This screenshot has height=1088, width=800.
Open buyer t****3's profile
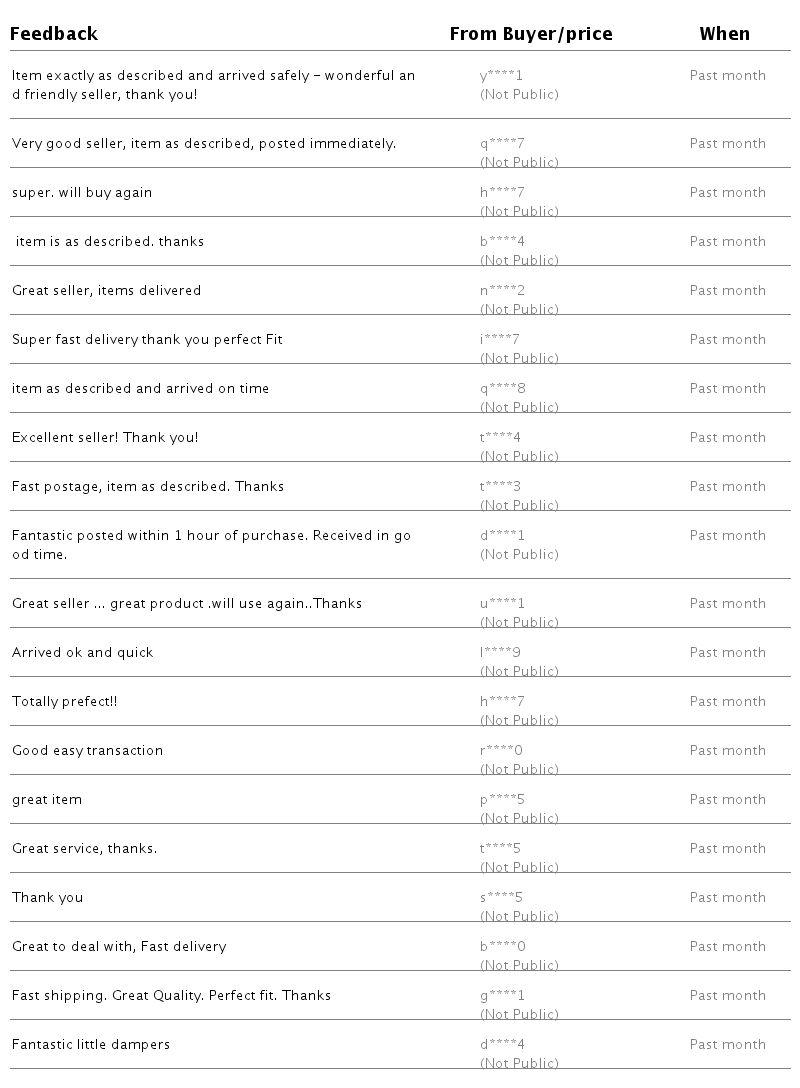coord(502,487)
